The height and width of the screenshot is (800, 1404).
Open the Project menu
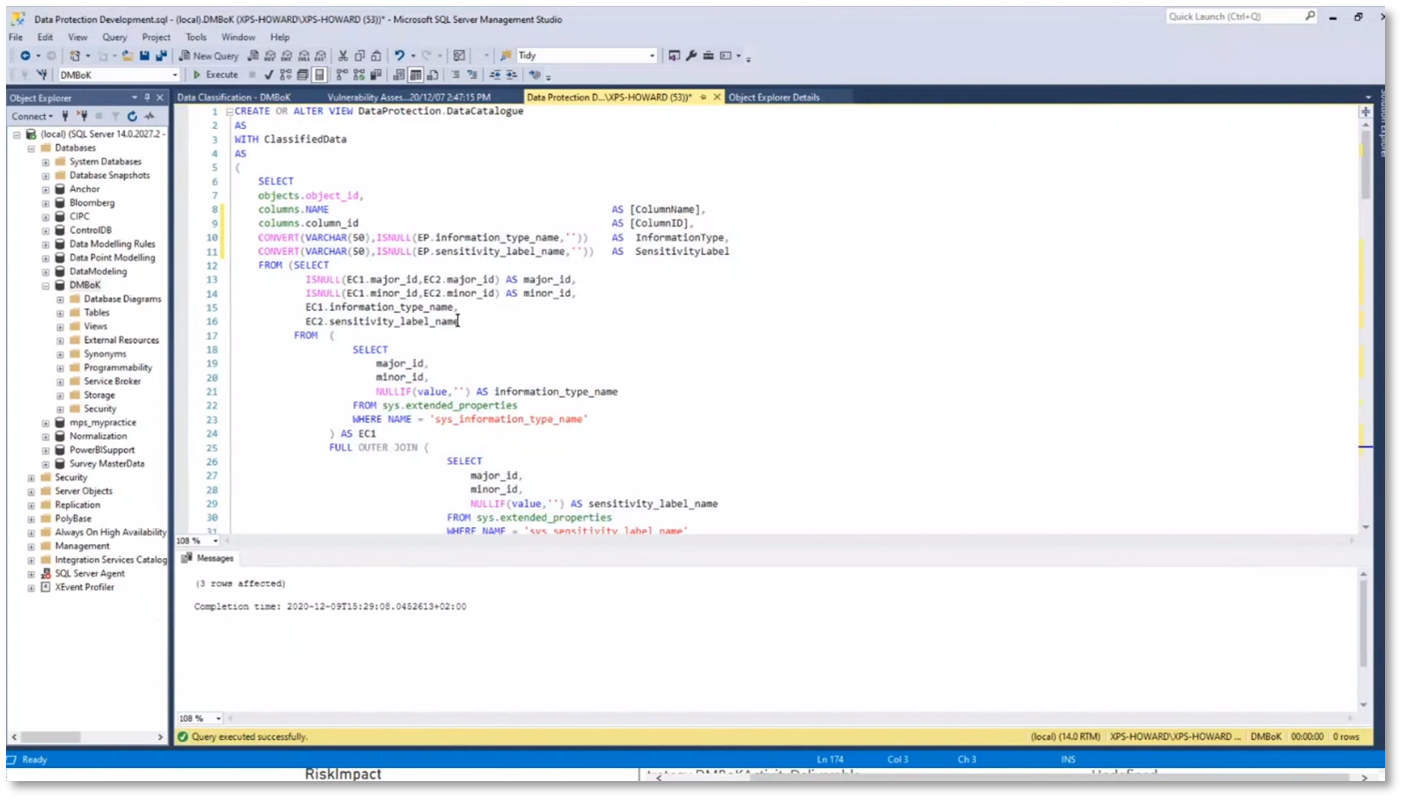[x=156, y=37]
